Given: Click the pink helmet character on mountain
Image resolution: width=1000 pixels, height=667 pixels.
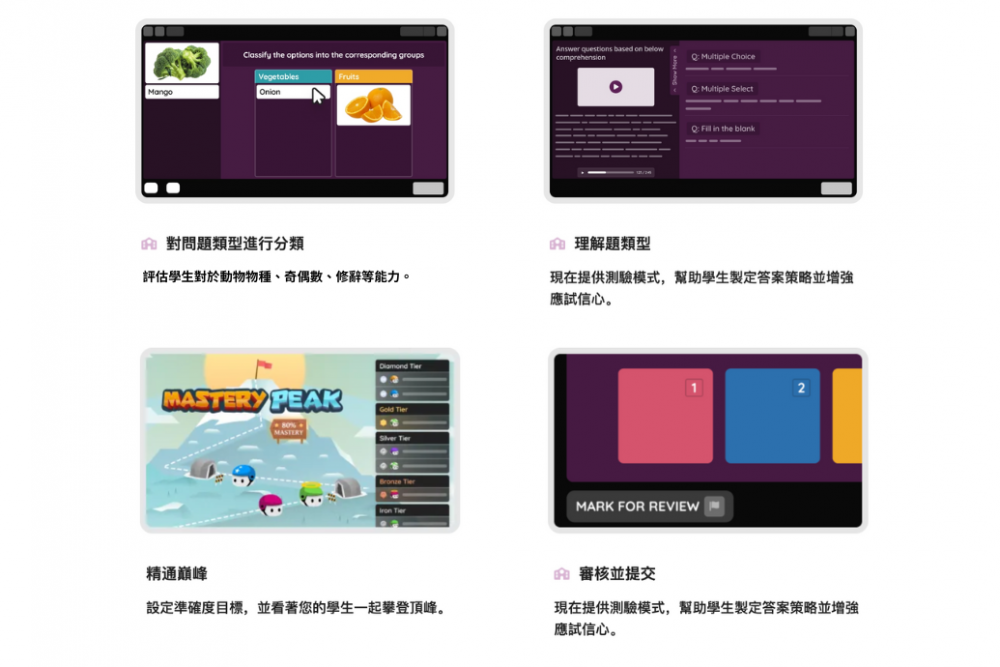Looking at the screenshot, I should tap(270, 505).
